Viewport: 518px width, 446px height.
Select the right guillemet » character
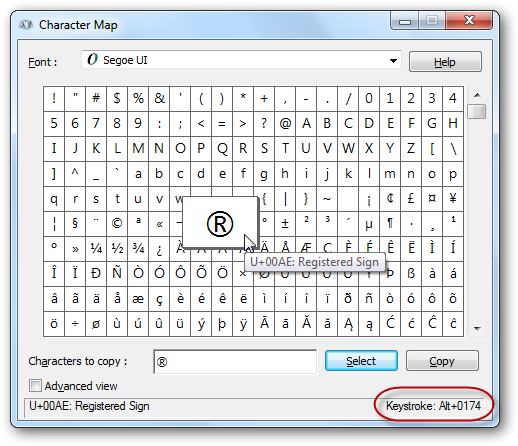(x=75, y=248)
